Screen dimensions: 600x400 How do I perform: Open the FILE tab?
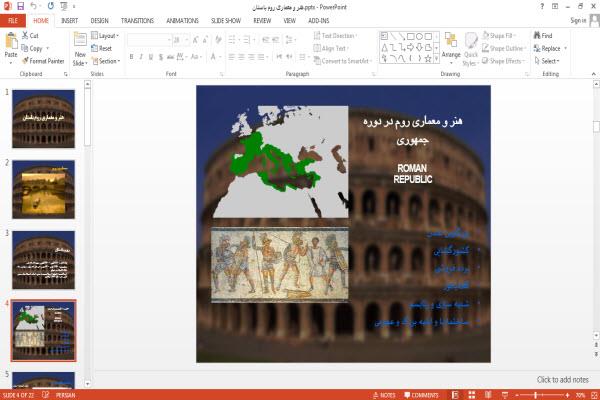click(13, 20)
